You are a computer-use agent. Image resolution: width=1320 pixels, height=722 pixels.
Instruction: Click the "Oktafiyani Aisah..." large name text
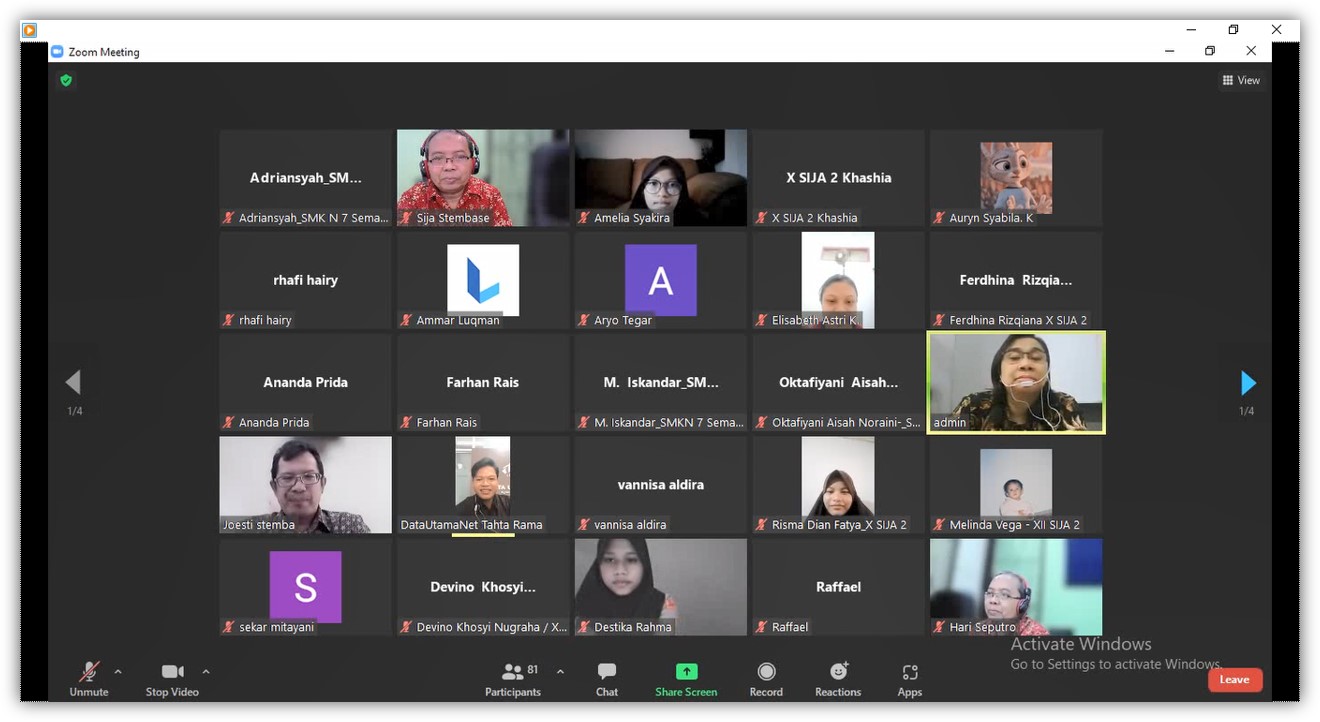(838, 382)
